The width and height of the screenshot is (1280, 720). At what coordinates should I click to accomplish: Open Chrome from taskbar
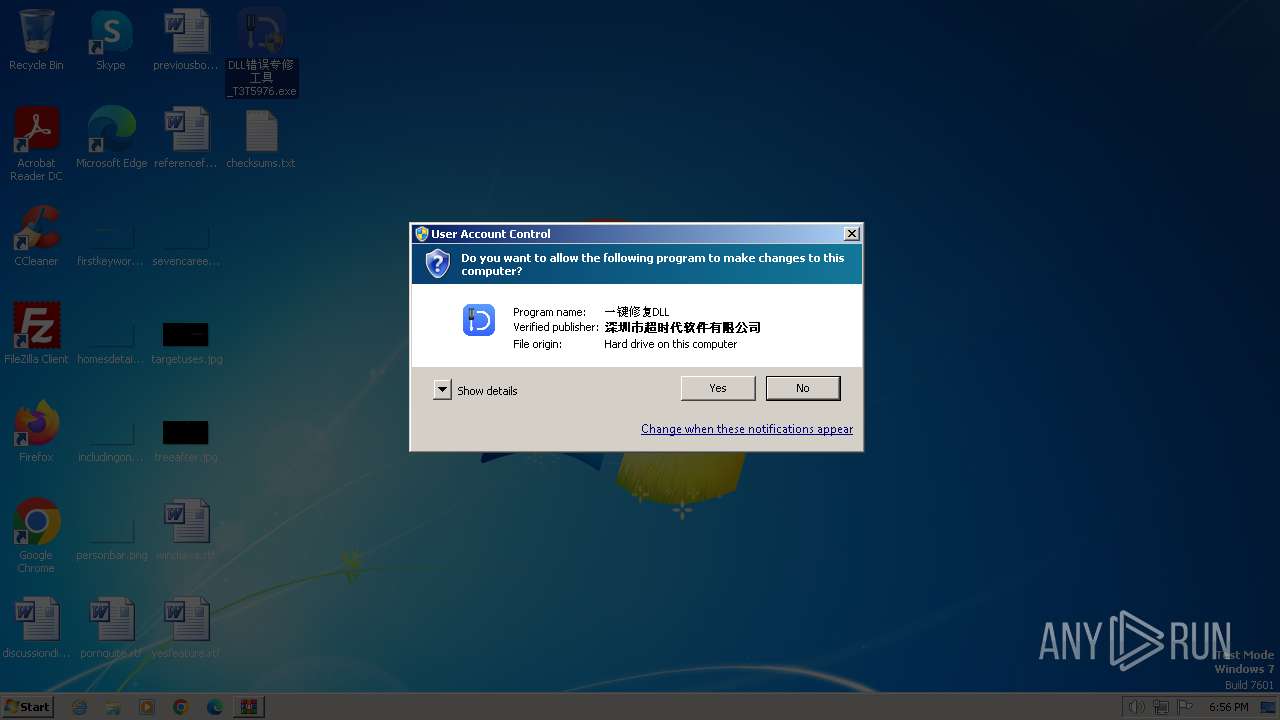tap(181, 707)
